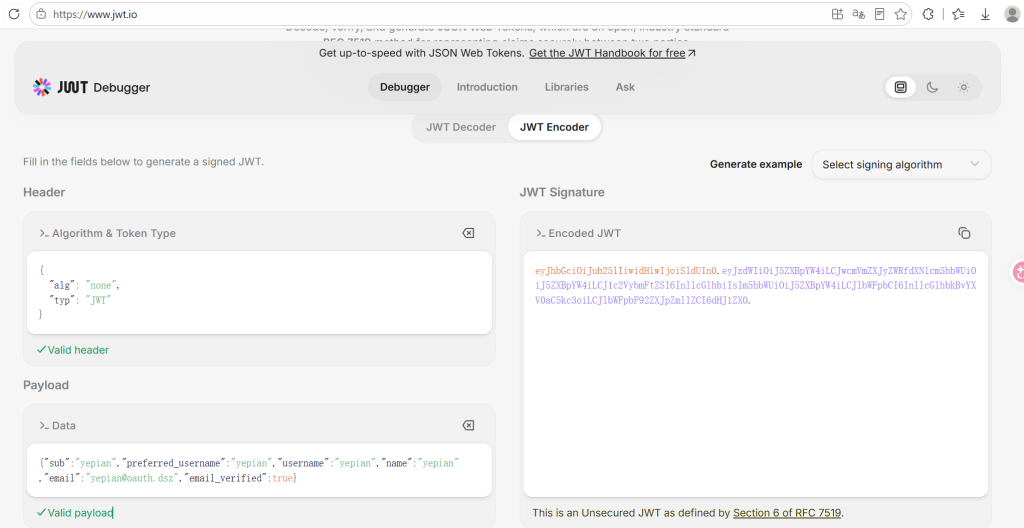1024x528 pixels.
Task: Click the "Payload" section heading
Action: [46, 386]
